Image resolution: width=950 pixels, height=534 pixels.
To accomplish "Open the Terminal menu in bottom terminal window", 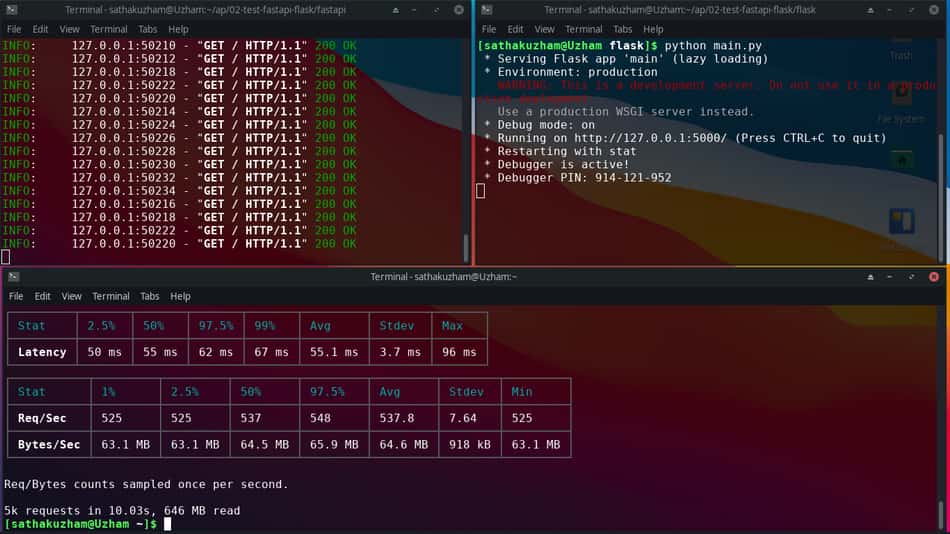I will tap(110, 296).
